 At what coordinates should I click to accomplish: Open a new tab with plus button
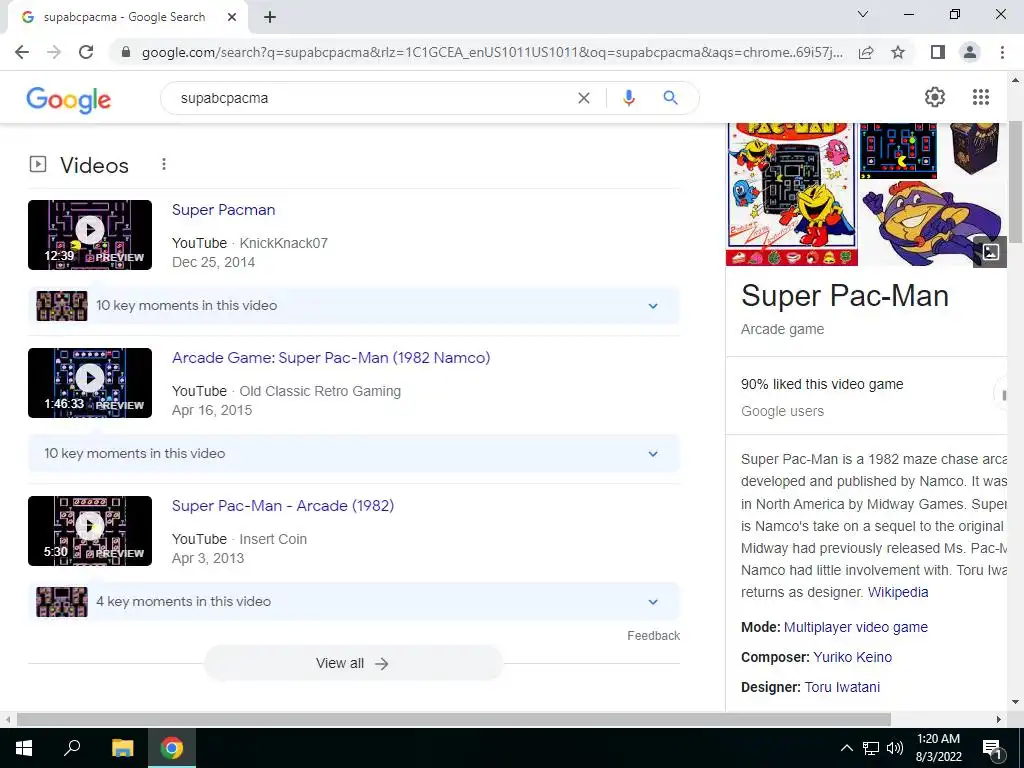pyautogui.click(x=270, y=17)
